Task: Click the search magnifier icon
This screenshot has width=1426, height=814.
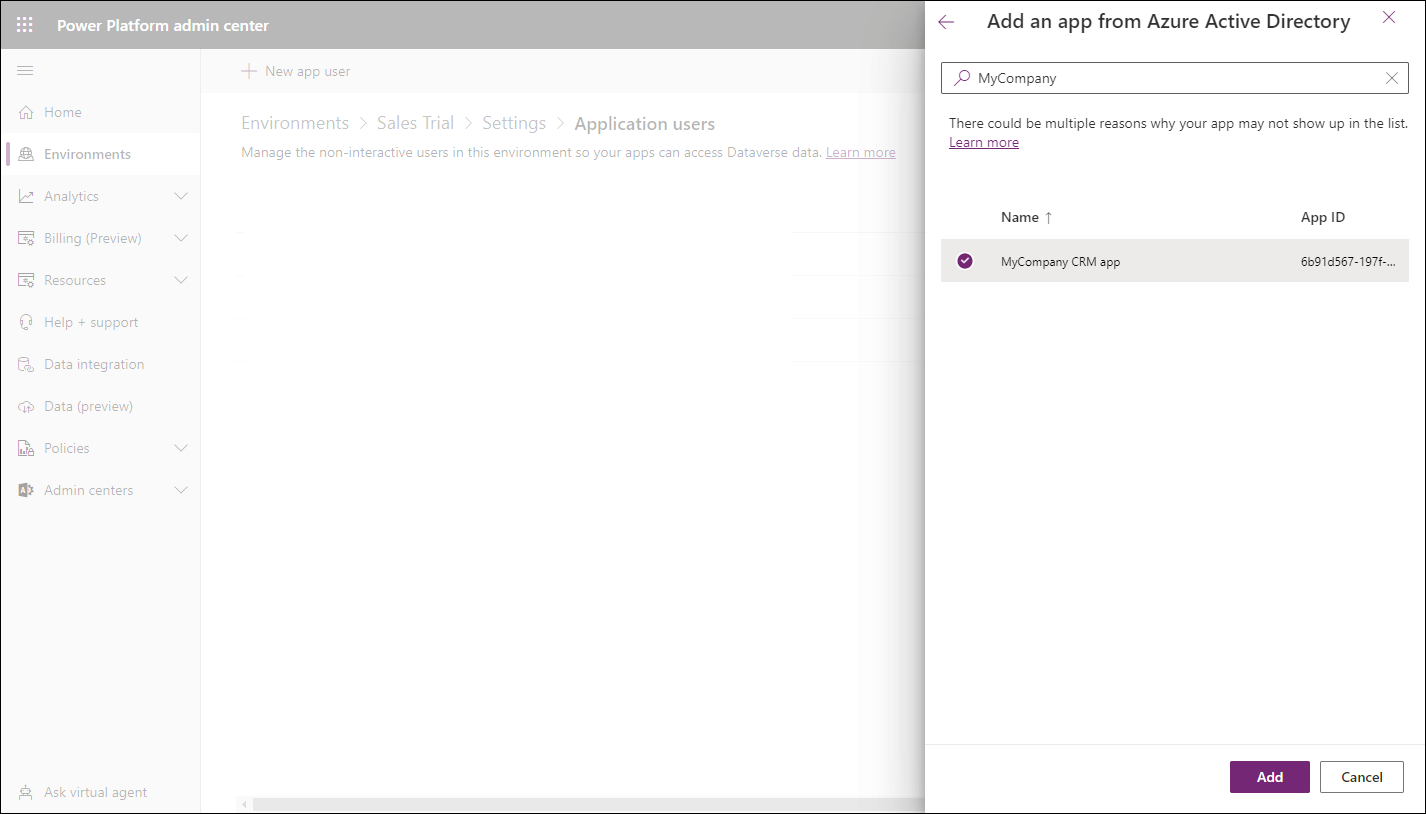Action: (962, 77)
